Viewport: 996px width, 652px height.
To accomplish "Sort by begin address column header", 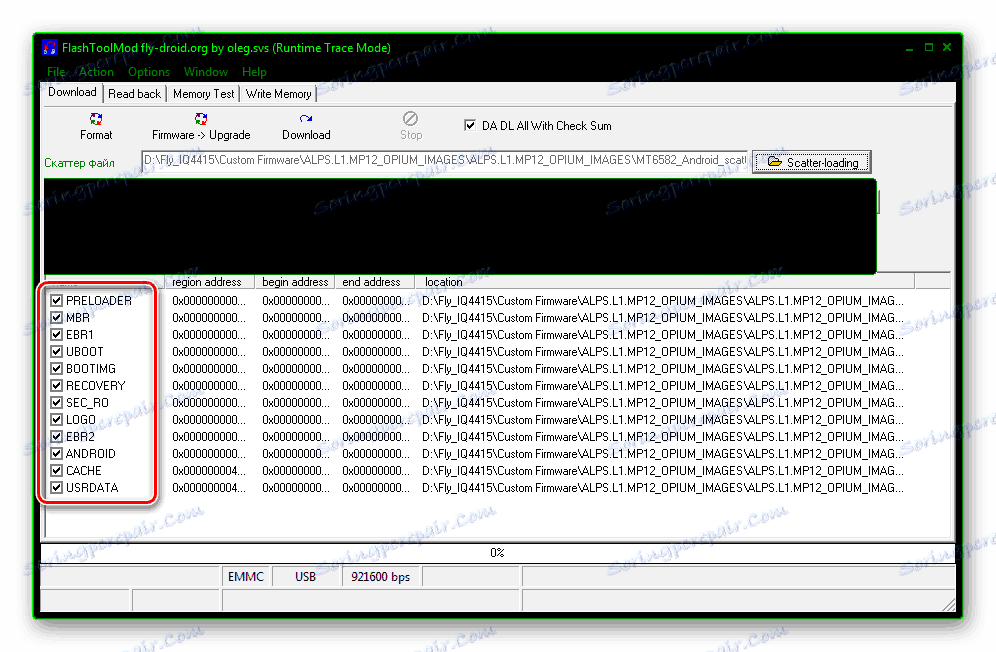I will tap(294, 282).
